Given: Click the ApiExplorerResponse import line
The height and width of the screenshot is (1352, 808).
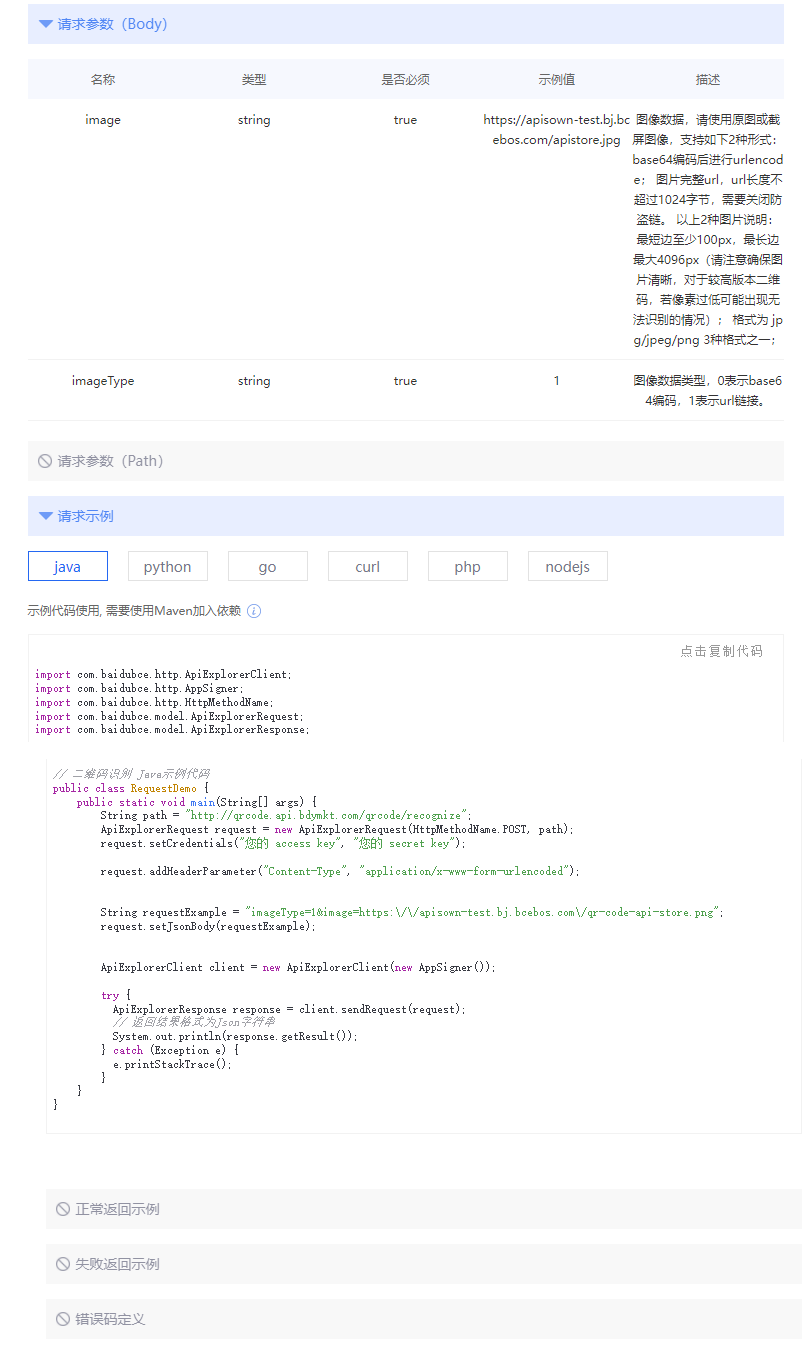Looking at the screenshot, I should pos(172,730).
